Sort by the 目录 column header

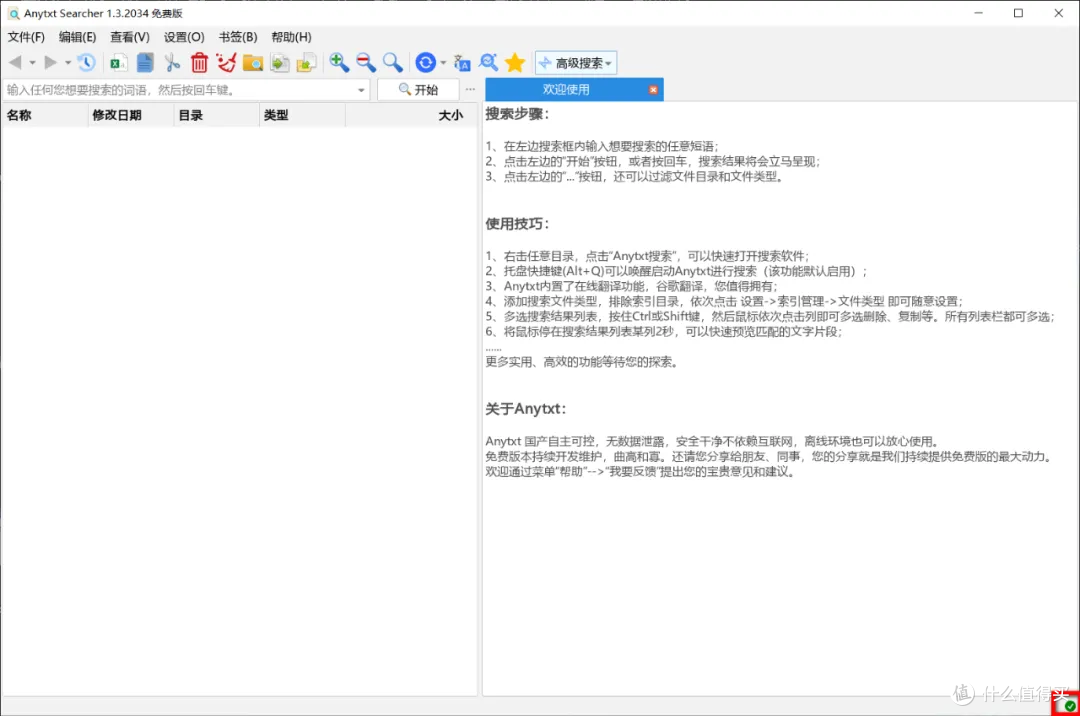tap(216, 115)
